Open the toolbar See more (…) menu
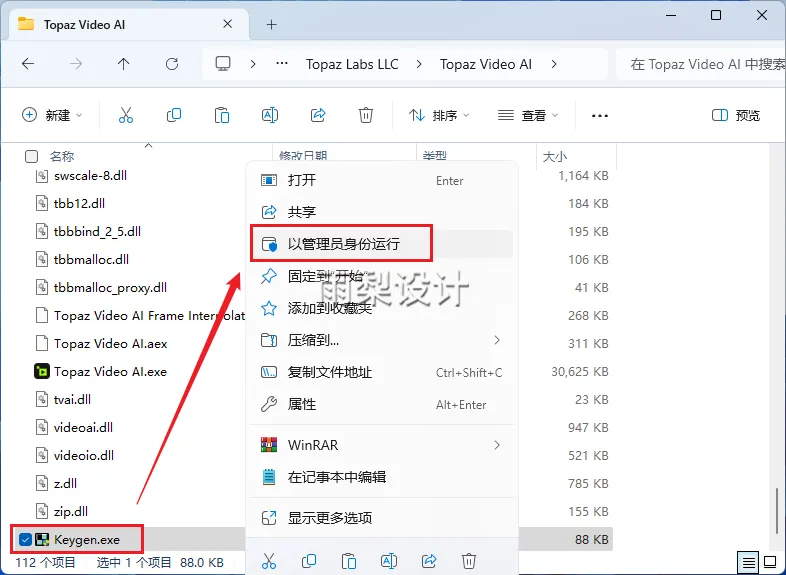786x575 pixels. point(600,116)
